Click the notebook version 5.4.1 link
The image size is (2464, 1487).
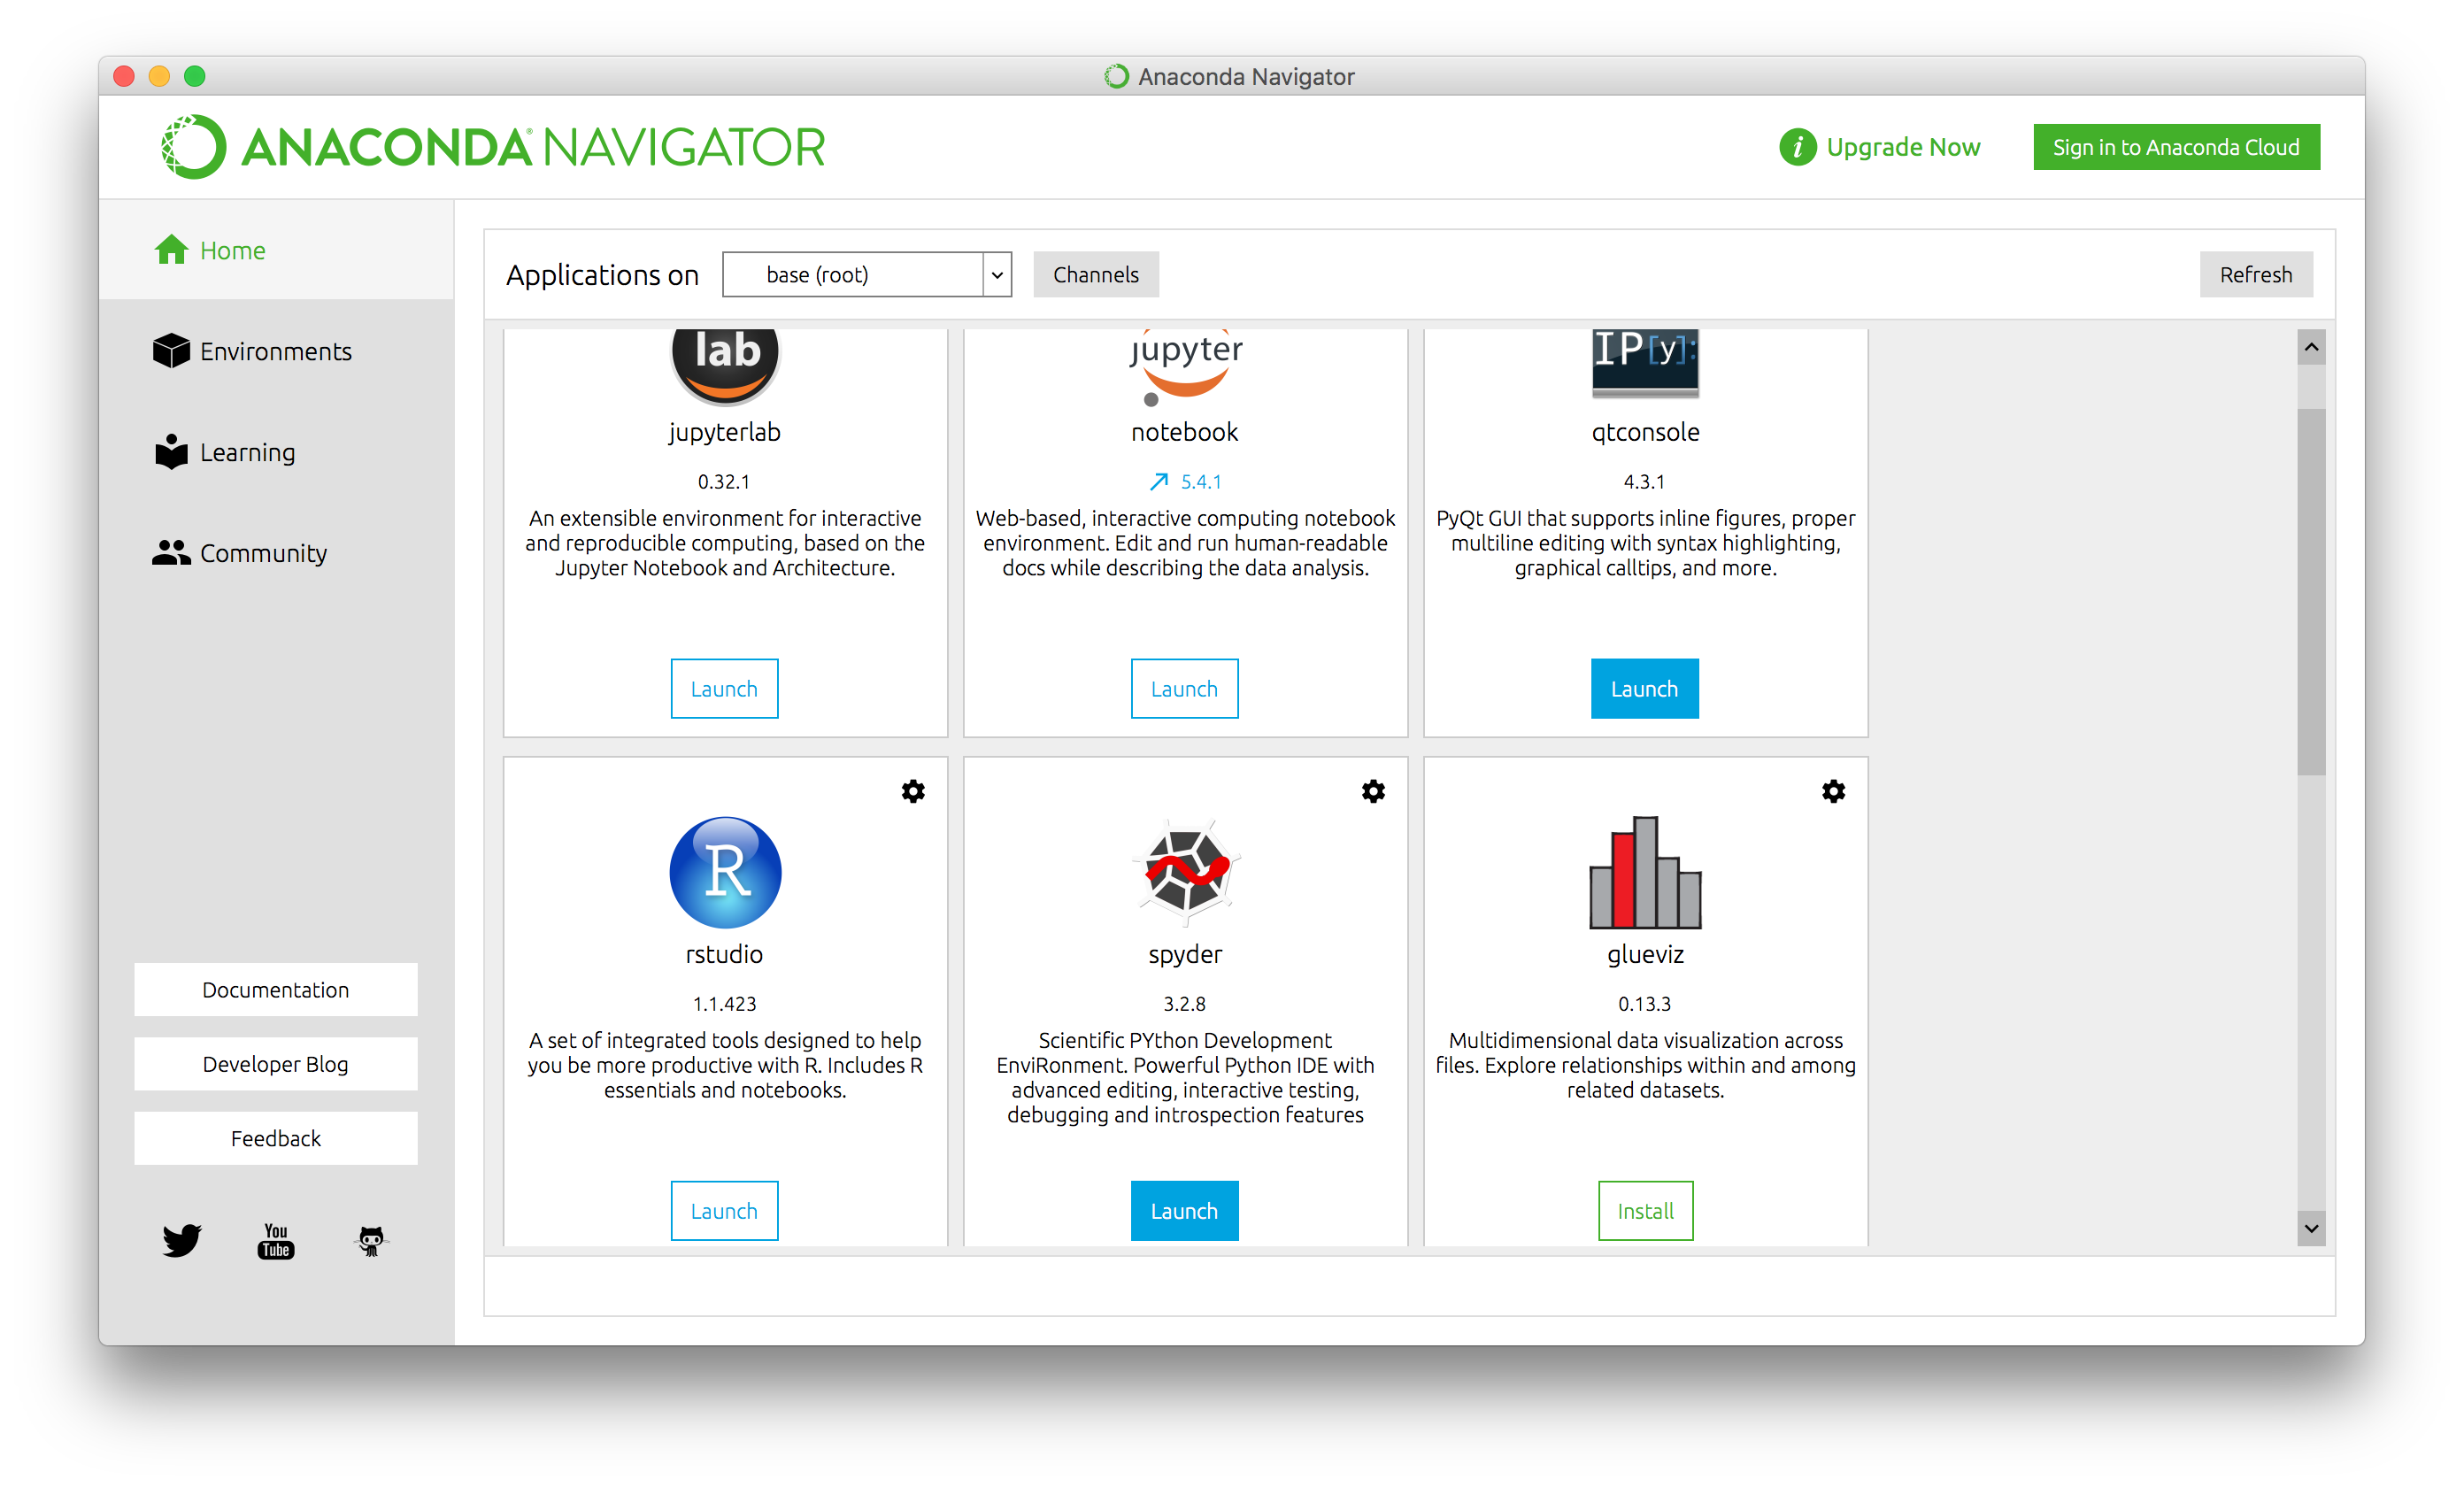(1200, 482)
